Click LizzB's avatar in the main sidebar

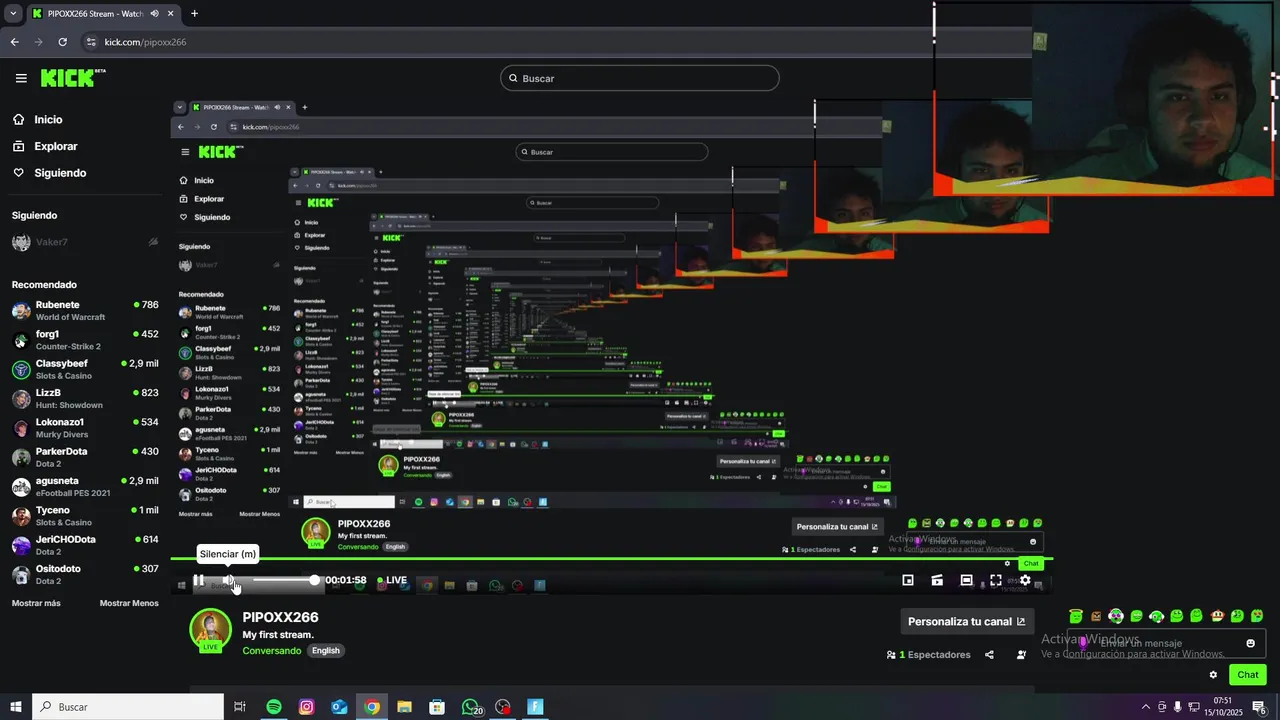pyautogui.click(x=21, y=399)
